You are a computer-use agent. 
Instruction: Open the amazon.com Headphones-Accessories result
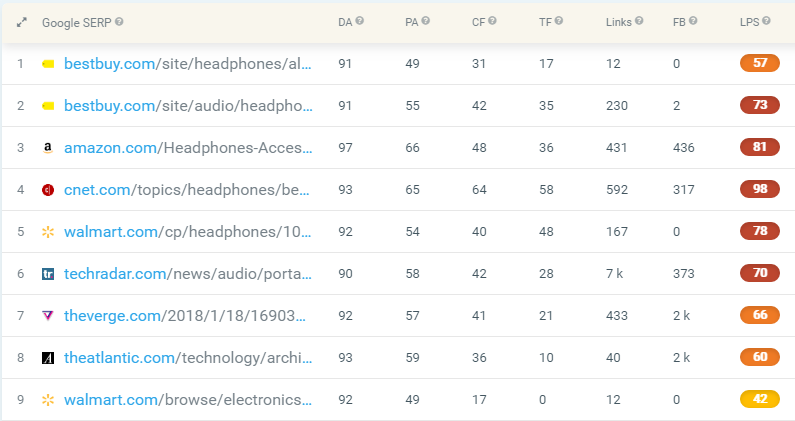(188, 148)
